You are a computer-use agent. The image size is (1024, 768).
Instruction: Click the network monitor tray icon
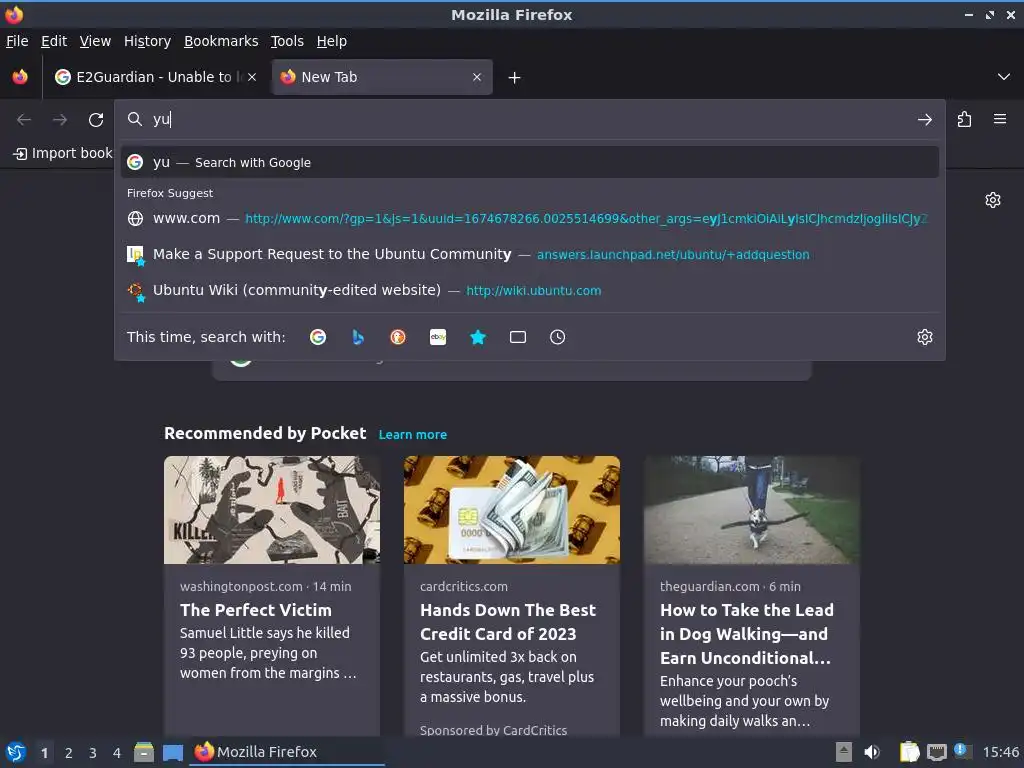[936, 753]
